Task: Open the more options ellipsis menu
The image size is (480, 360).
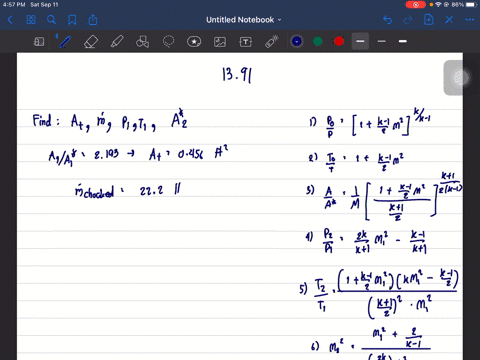Action: 470,20
